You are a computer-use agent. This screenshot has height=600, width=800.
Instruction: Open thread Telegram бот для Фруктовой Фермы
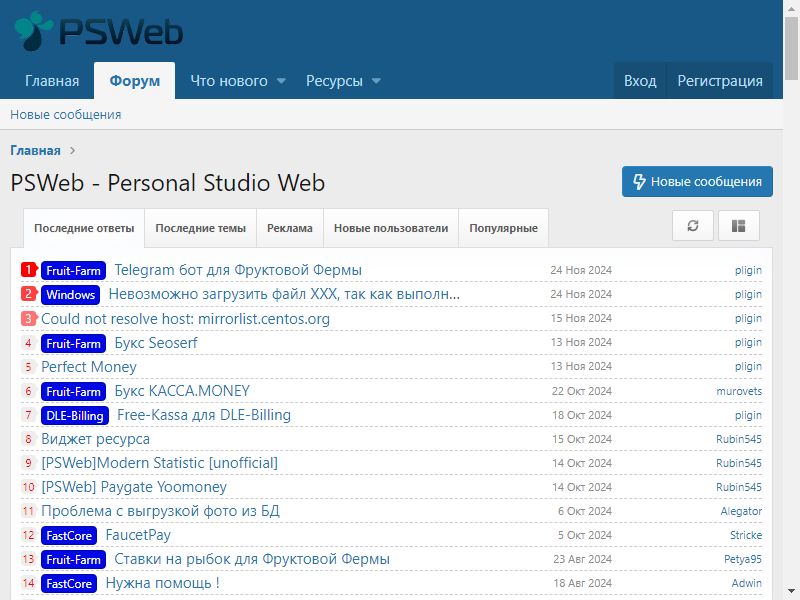tap(238, 270)
